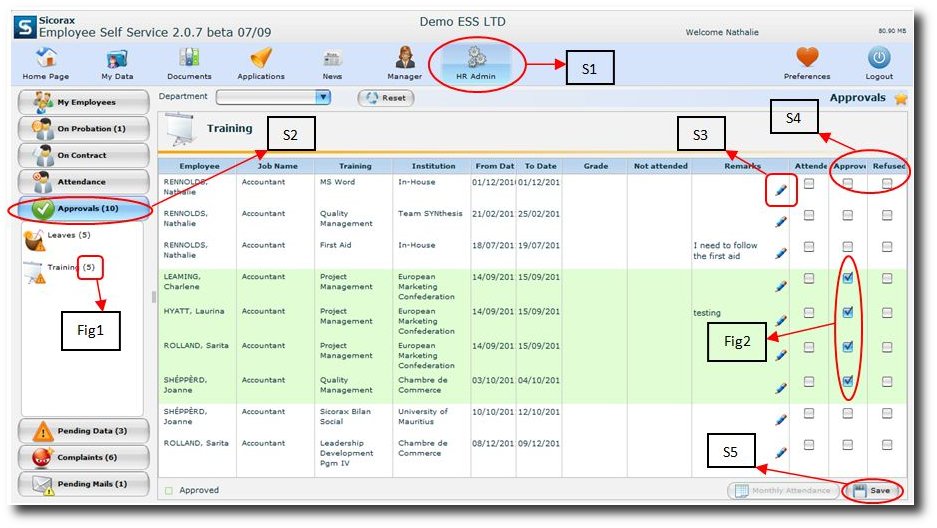
Task: Open My Data from the toolbar
Action: 117,60
